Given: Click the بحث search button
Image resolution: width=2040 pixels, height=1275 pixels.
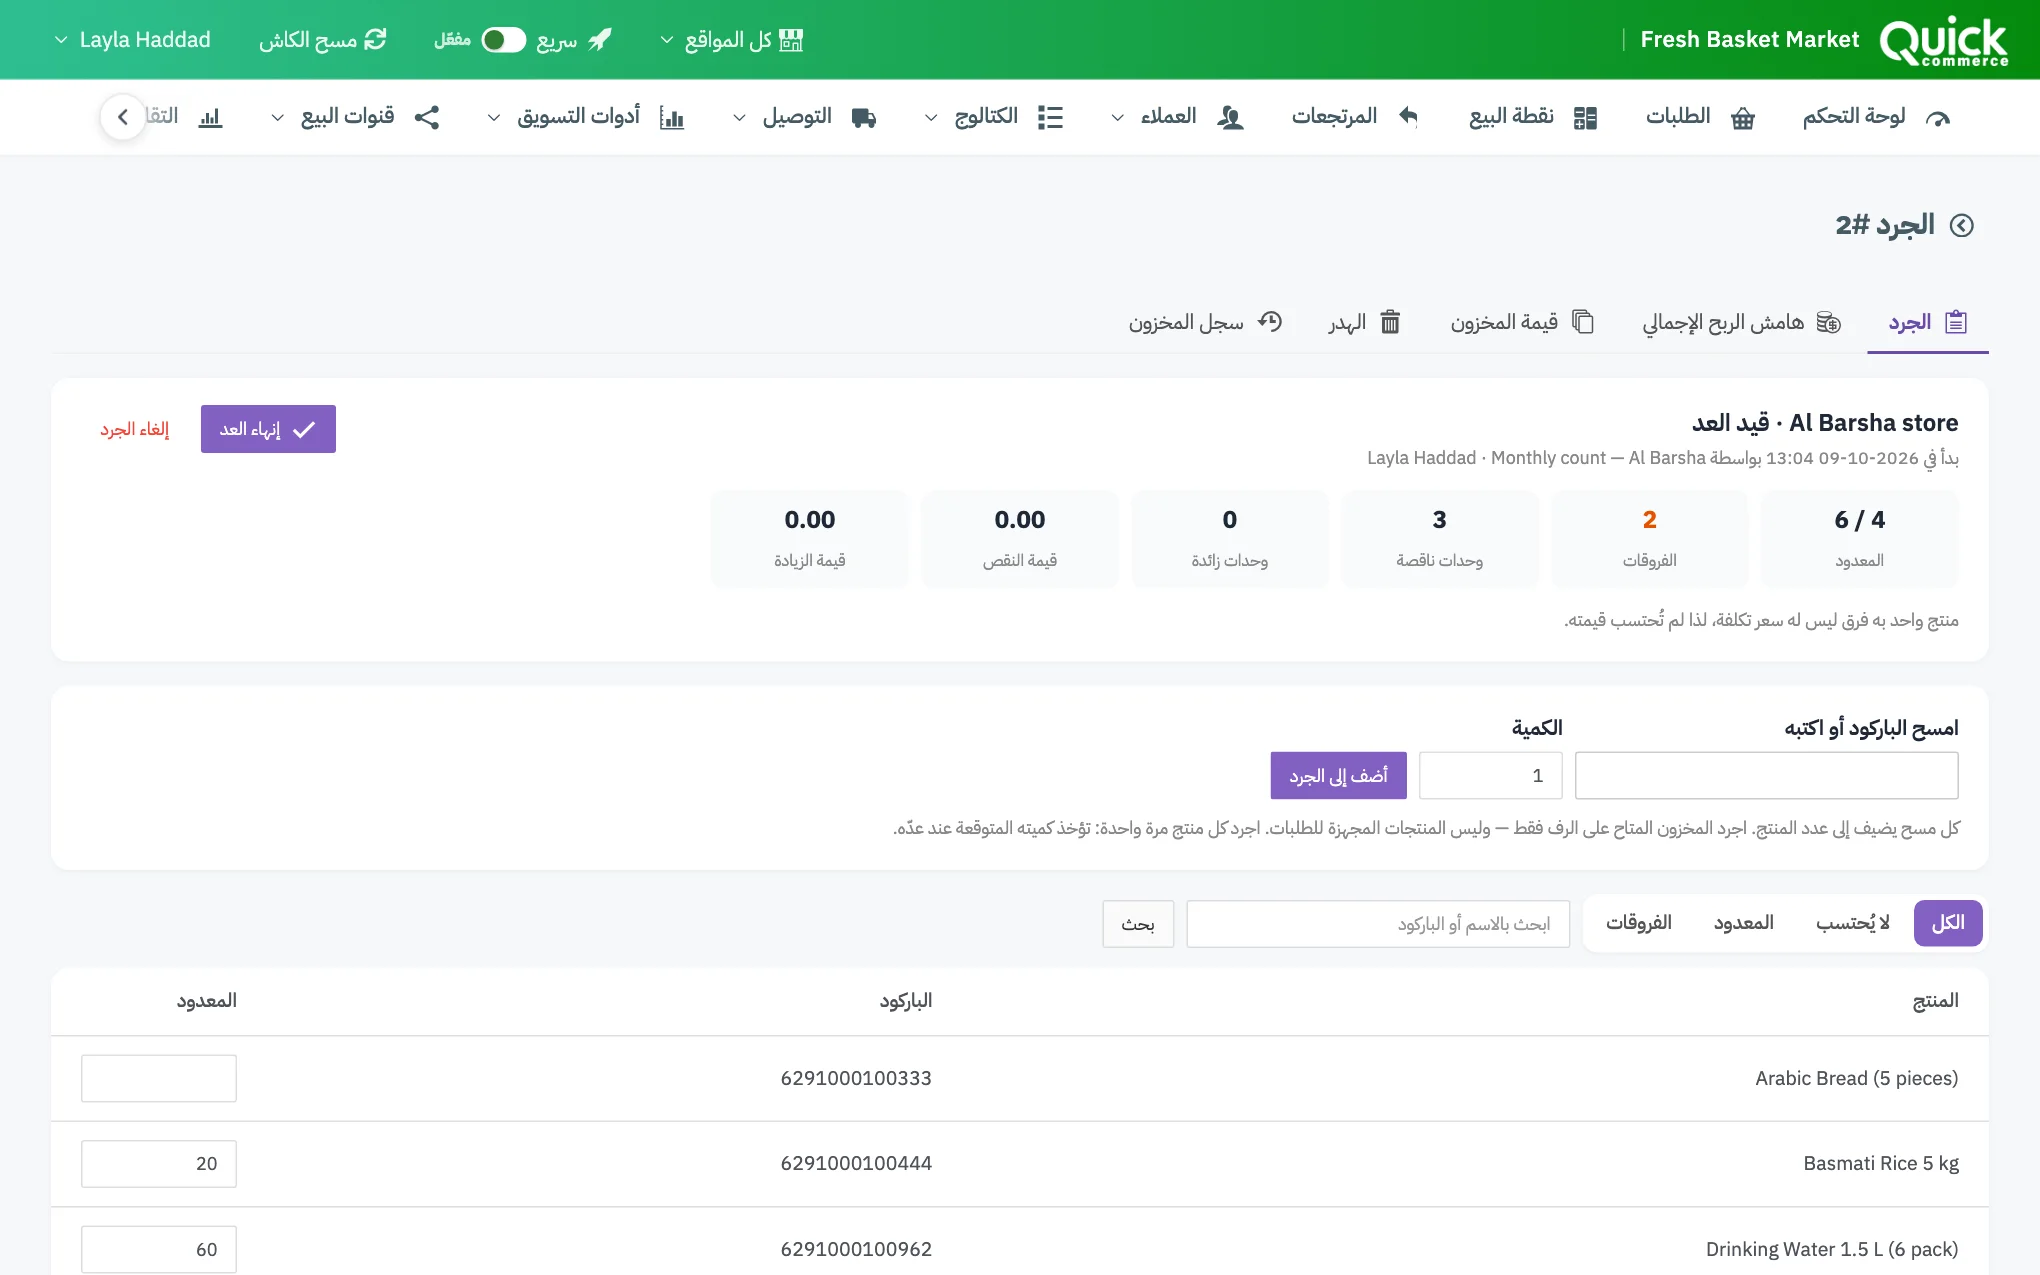Looking at the screenshot, I should pyautogui.click(x=1138, y=924).
